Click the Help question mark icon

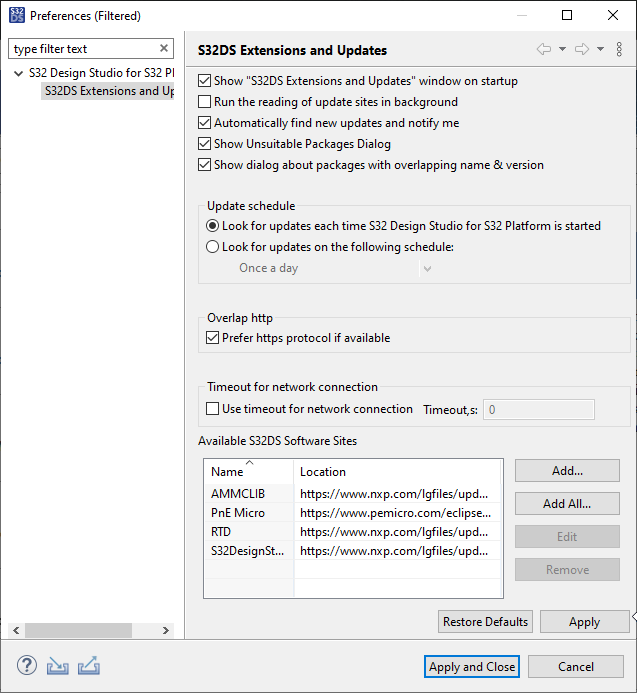coord(27,666)
